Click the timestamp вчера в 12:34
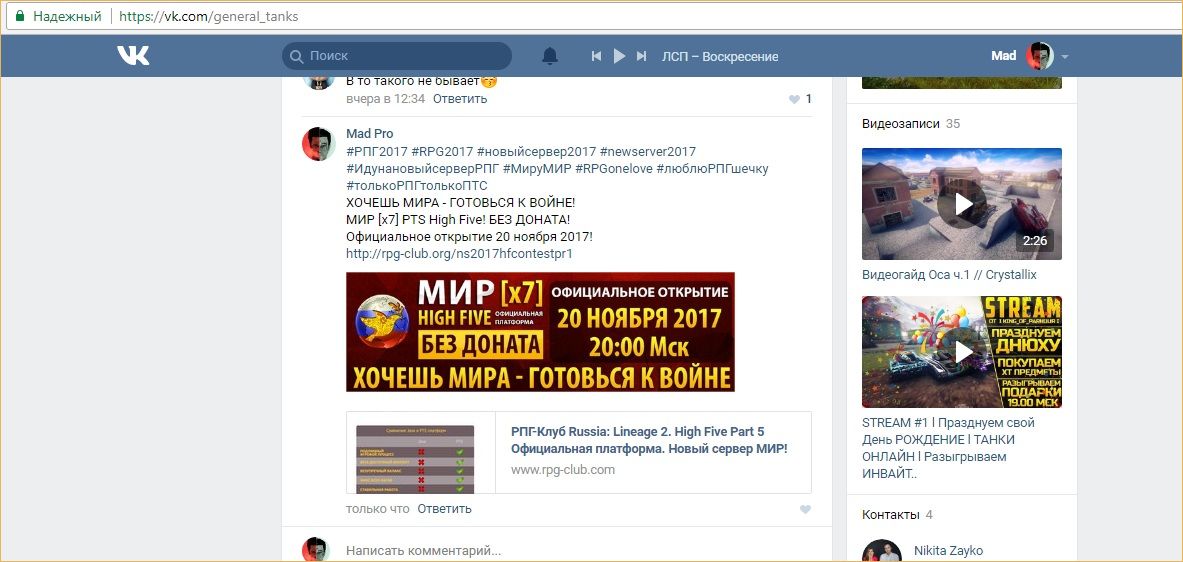This screenshot has width=1183, height=562. (386, 99)
